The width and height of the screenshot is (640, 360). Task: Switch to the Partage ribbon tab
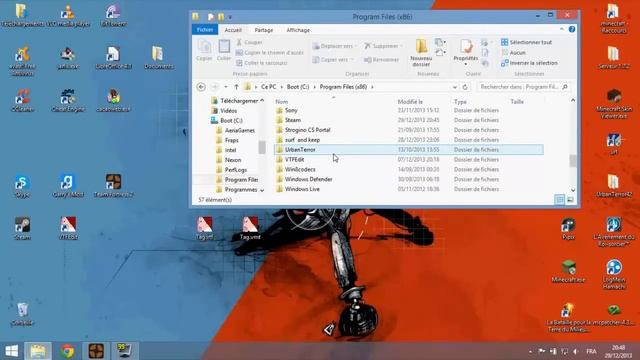[x=264, y=30]
